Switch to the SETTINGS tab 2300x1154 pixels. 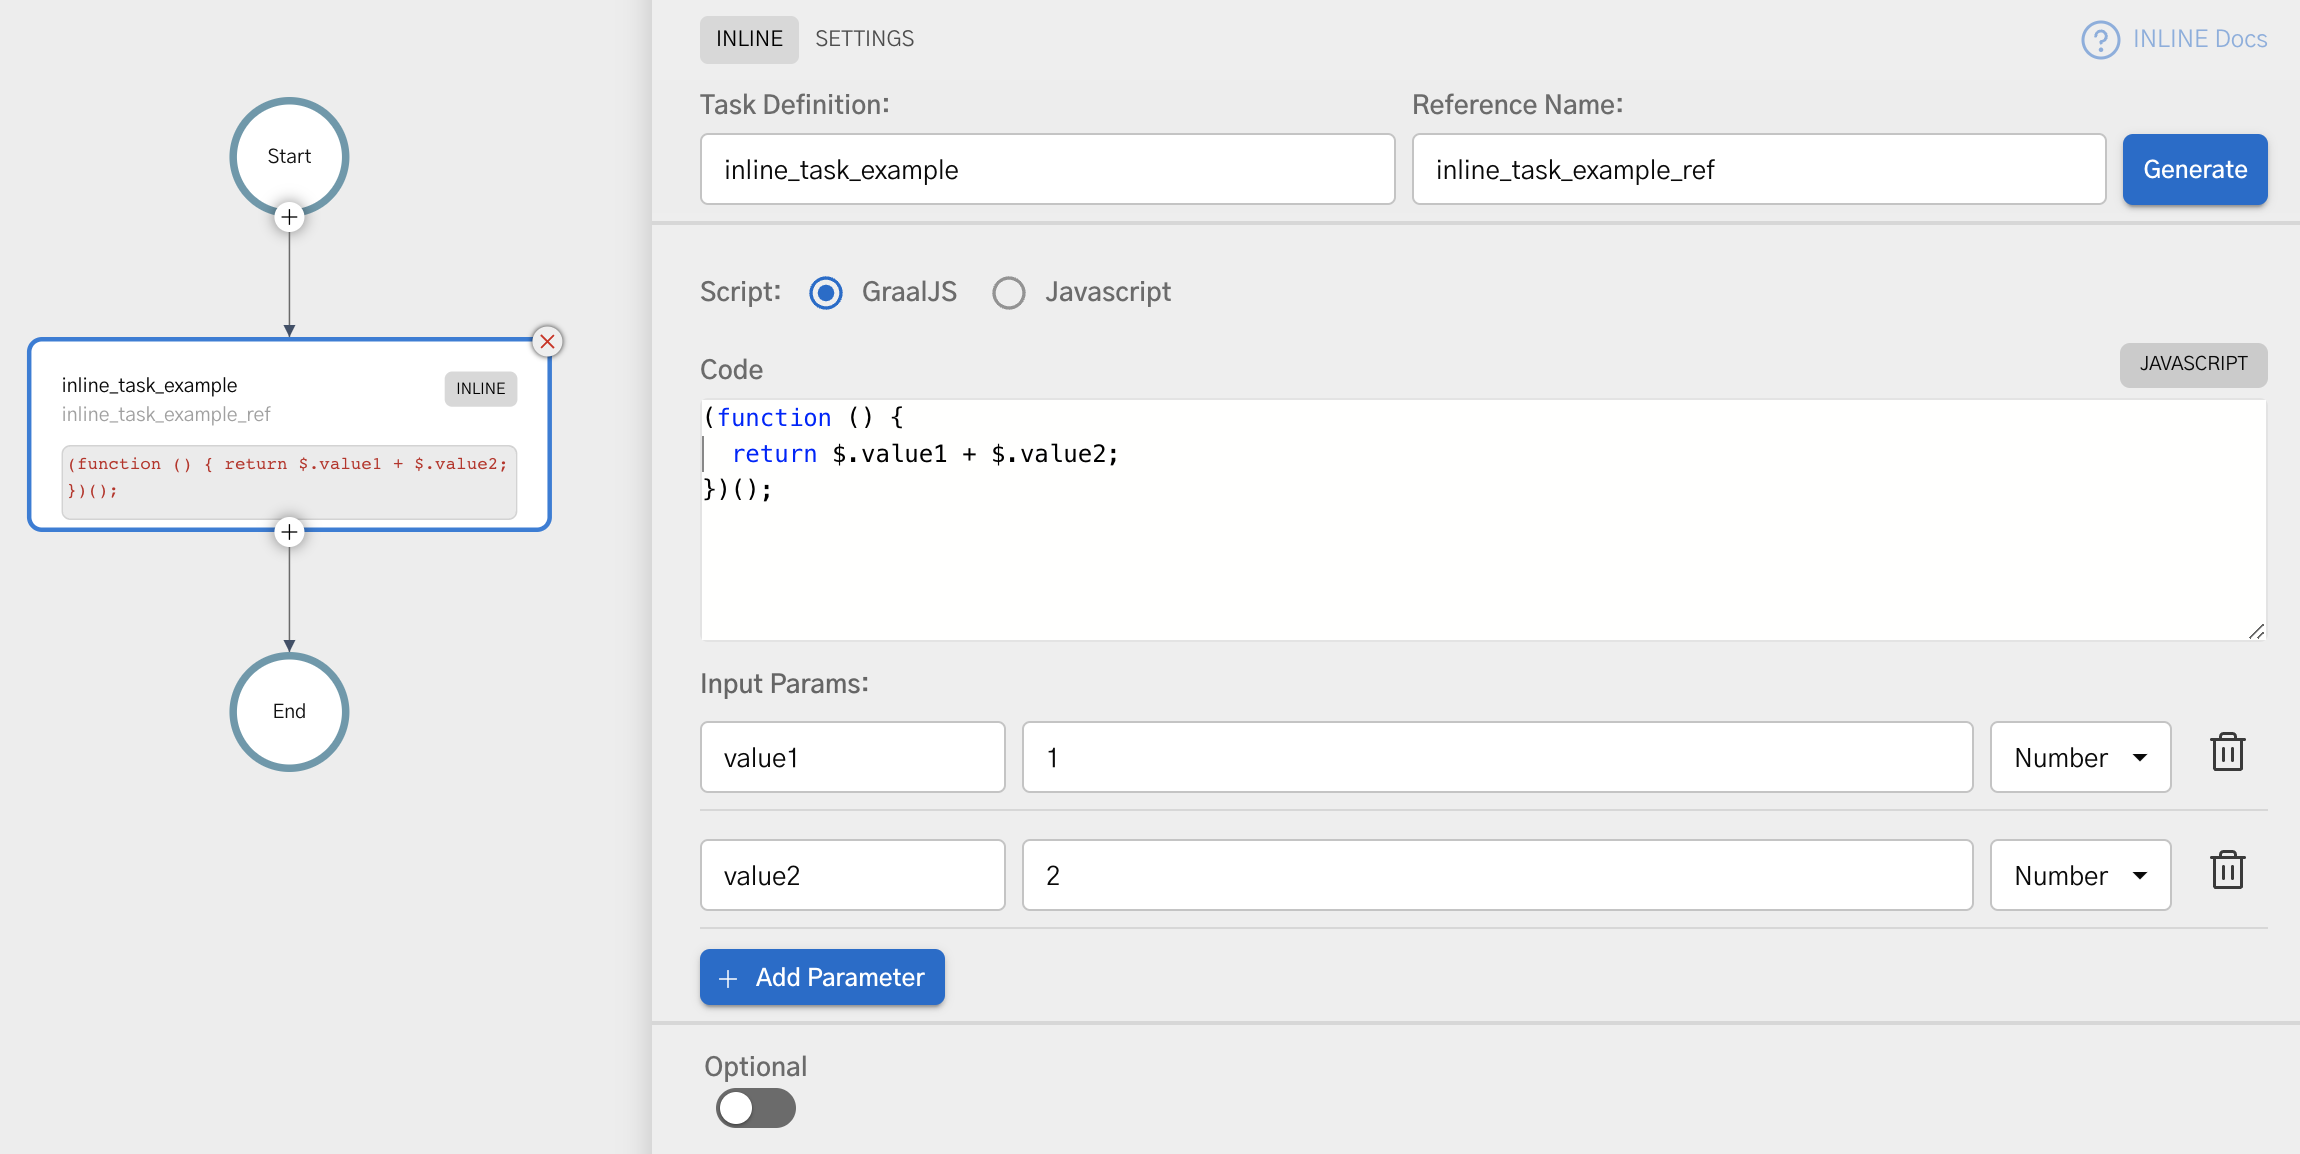pos(863,39)
